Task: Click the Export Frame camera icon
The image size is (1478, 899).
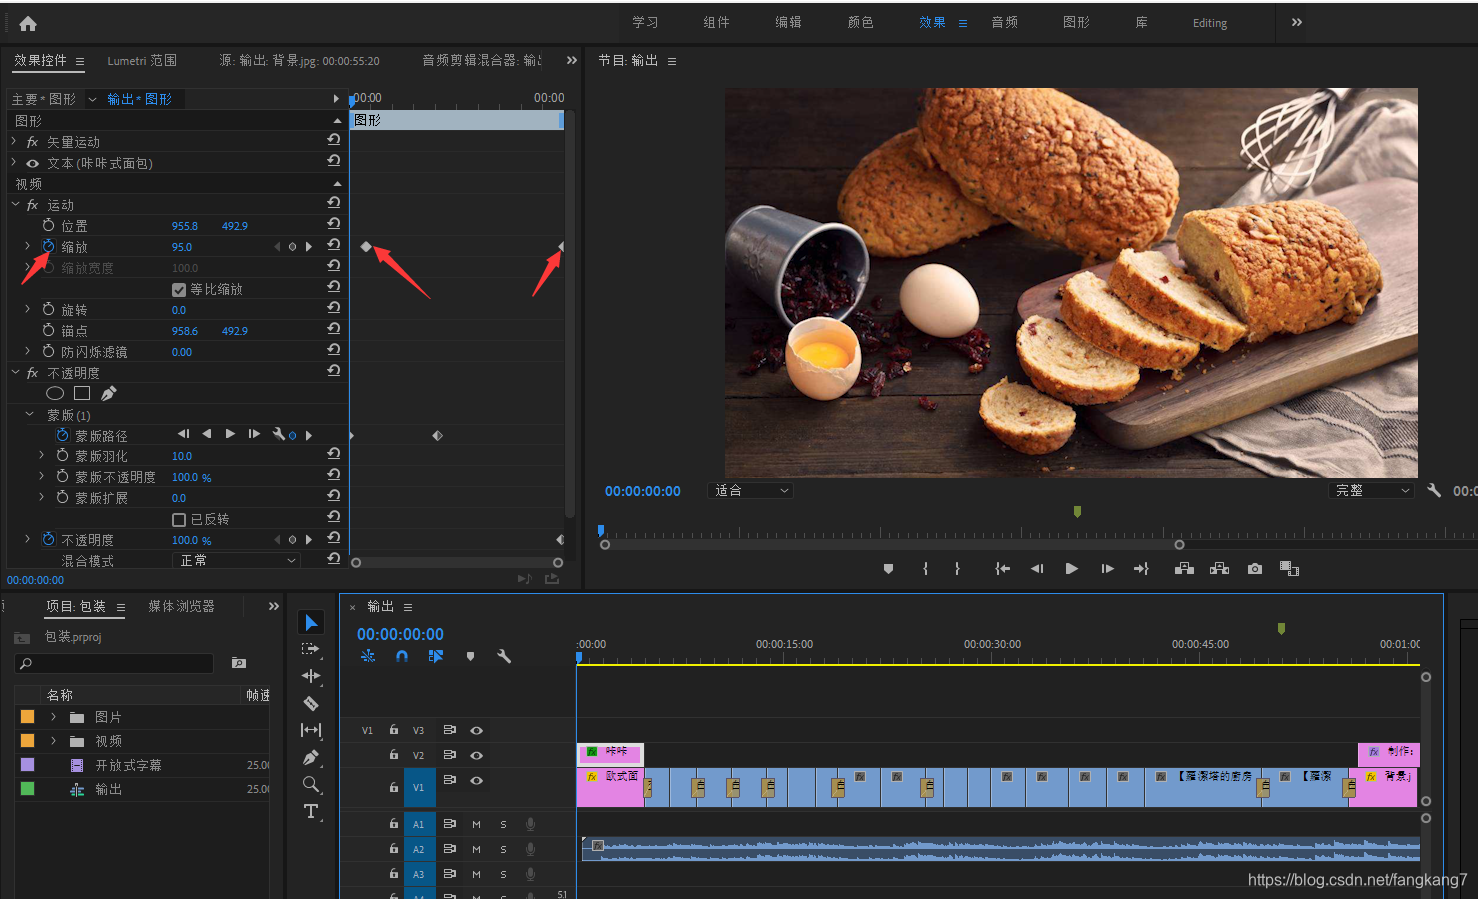Action: click(x=1254, y=569)
